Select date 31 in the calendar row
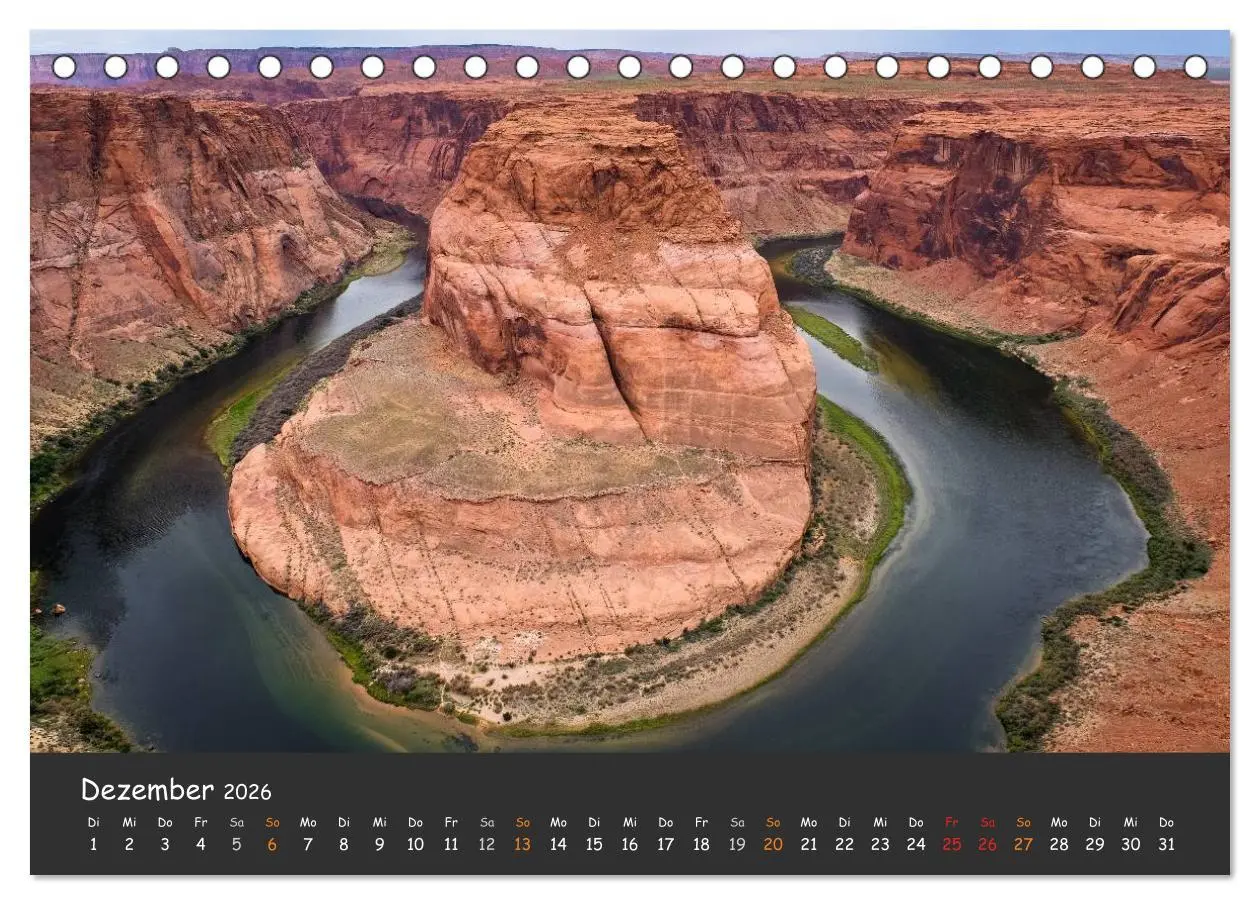Screen dimensions: 1260x905 1166,844
